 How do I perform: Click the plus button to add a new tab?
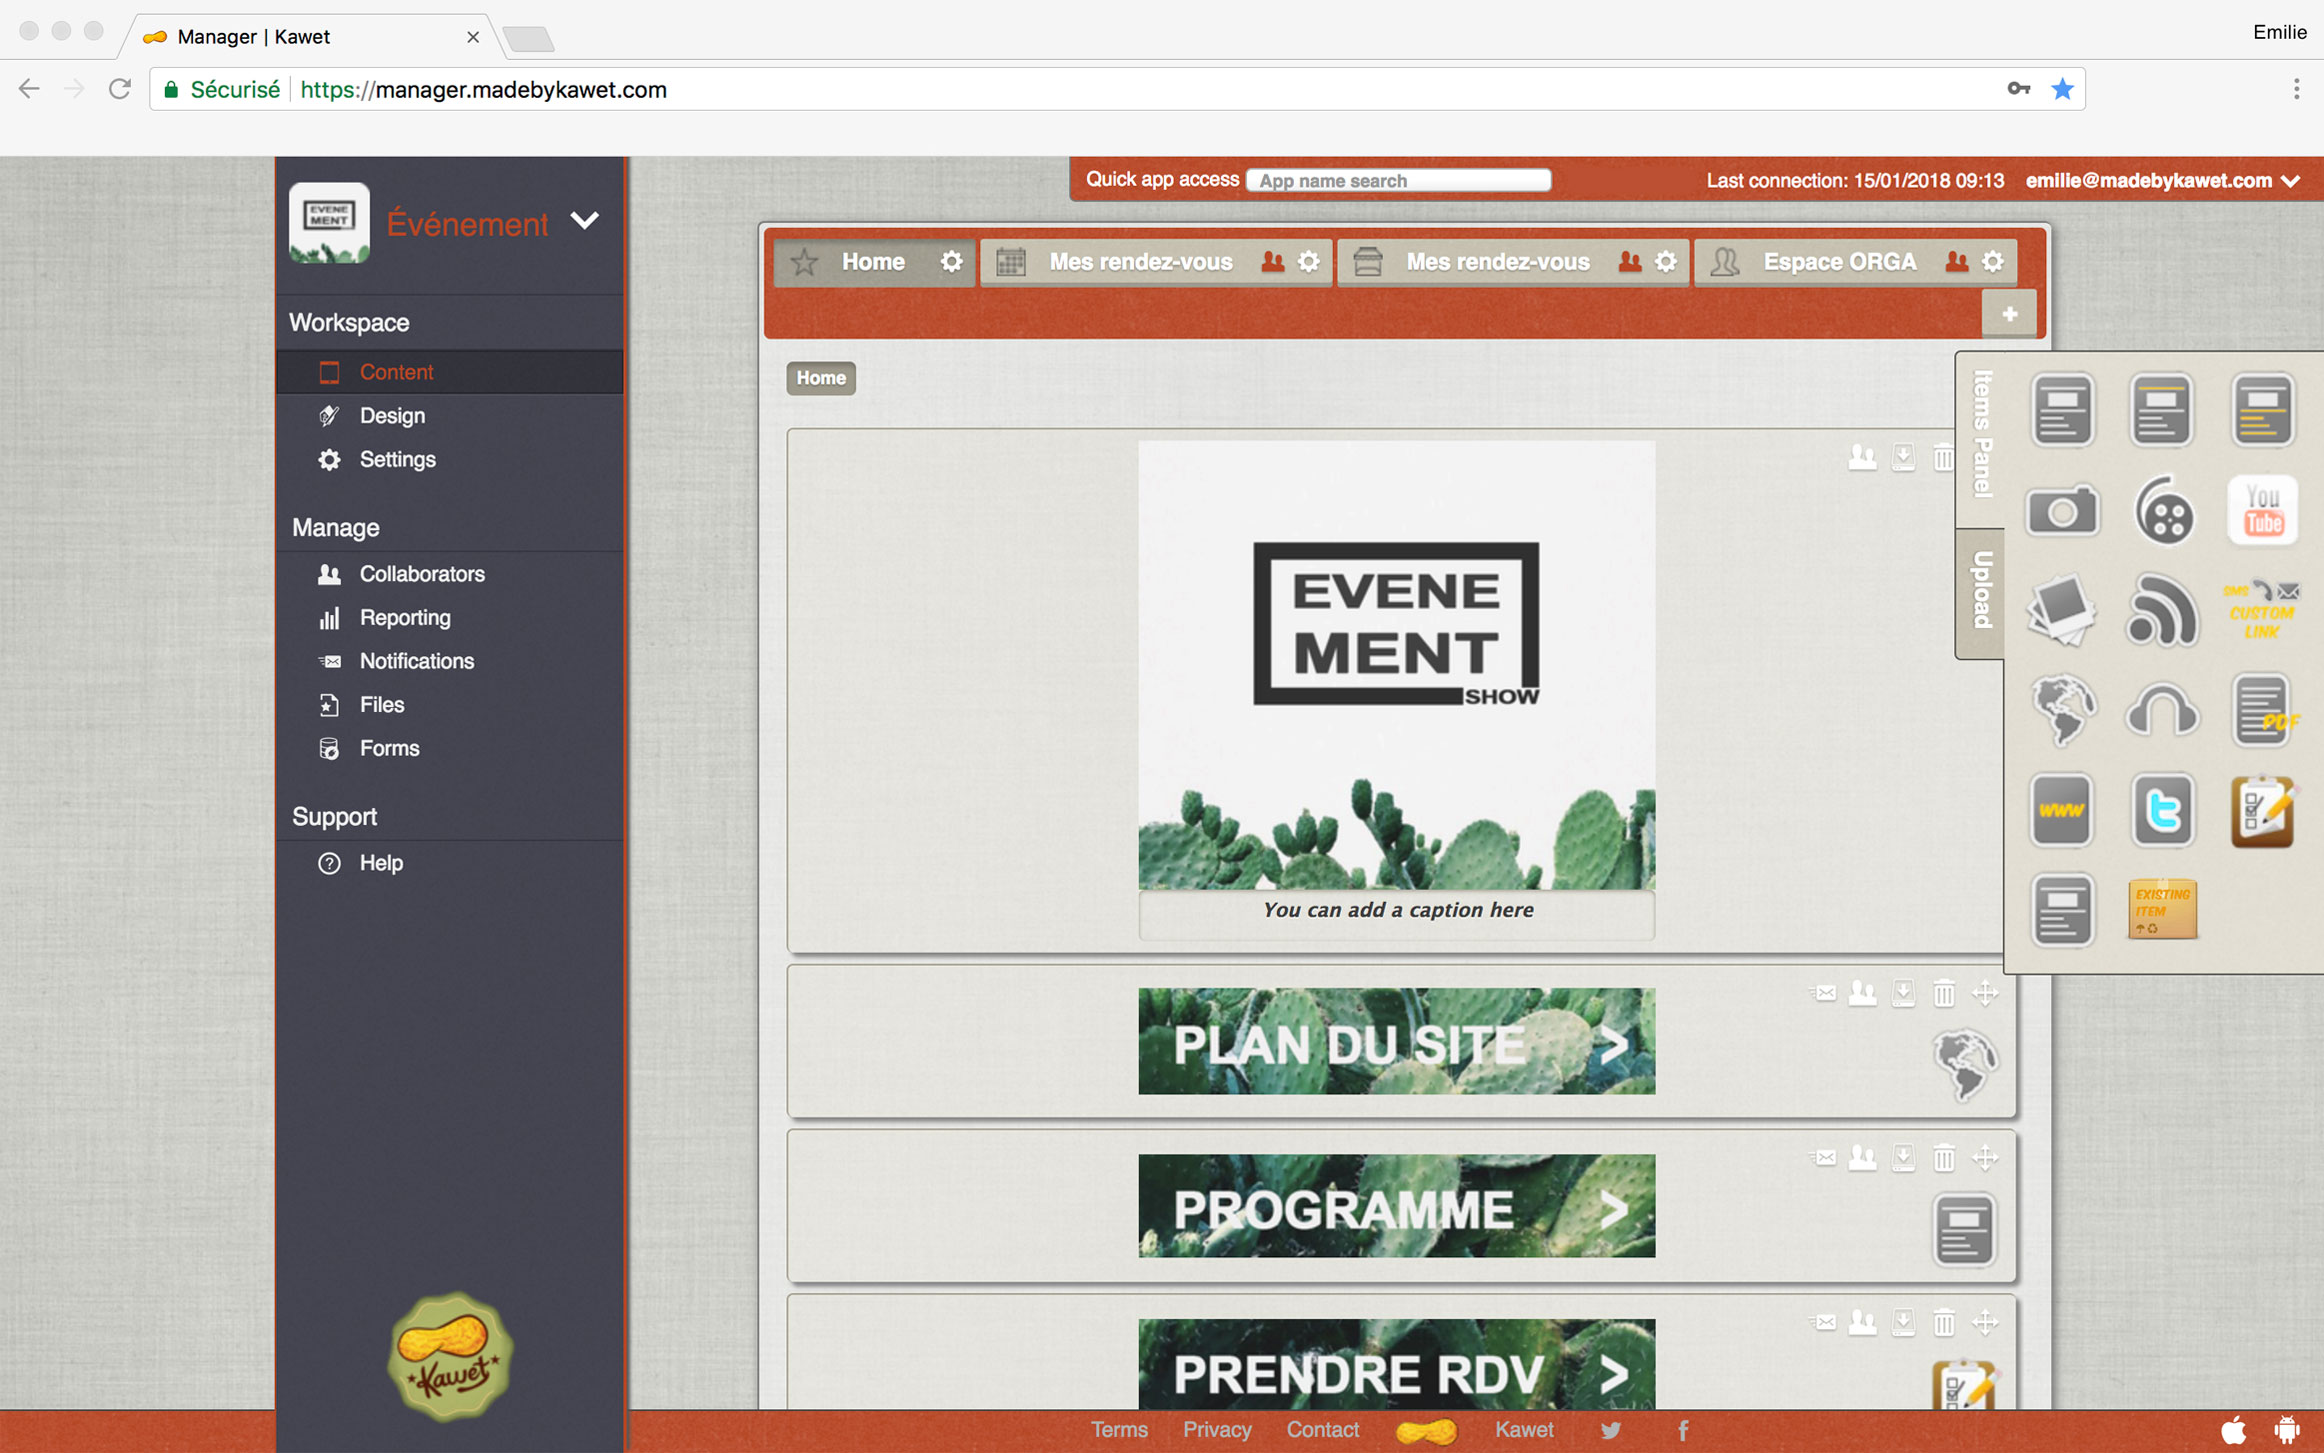[x=2009, y=314]
